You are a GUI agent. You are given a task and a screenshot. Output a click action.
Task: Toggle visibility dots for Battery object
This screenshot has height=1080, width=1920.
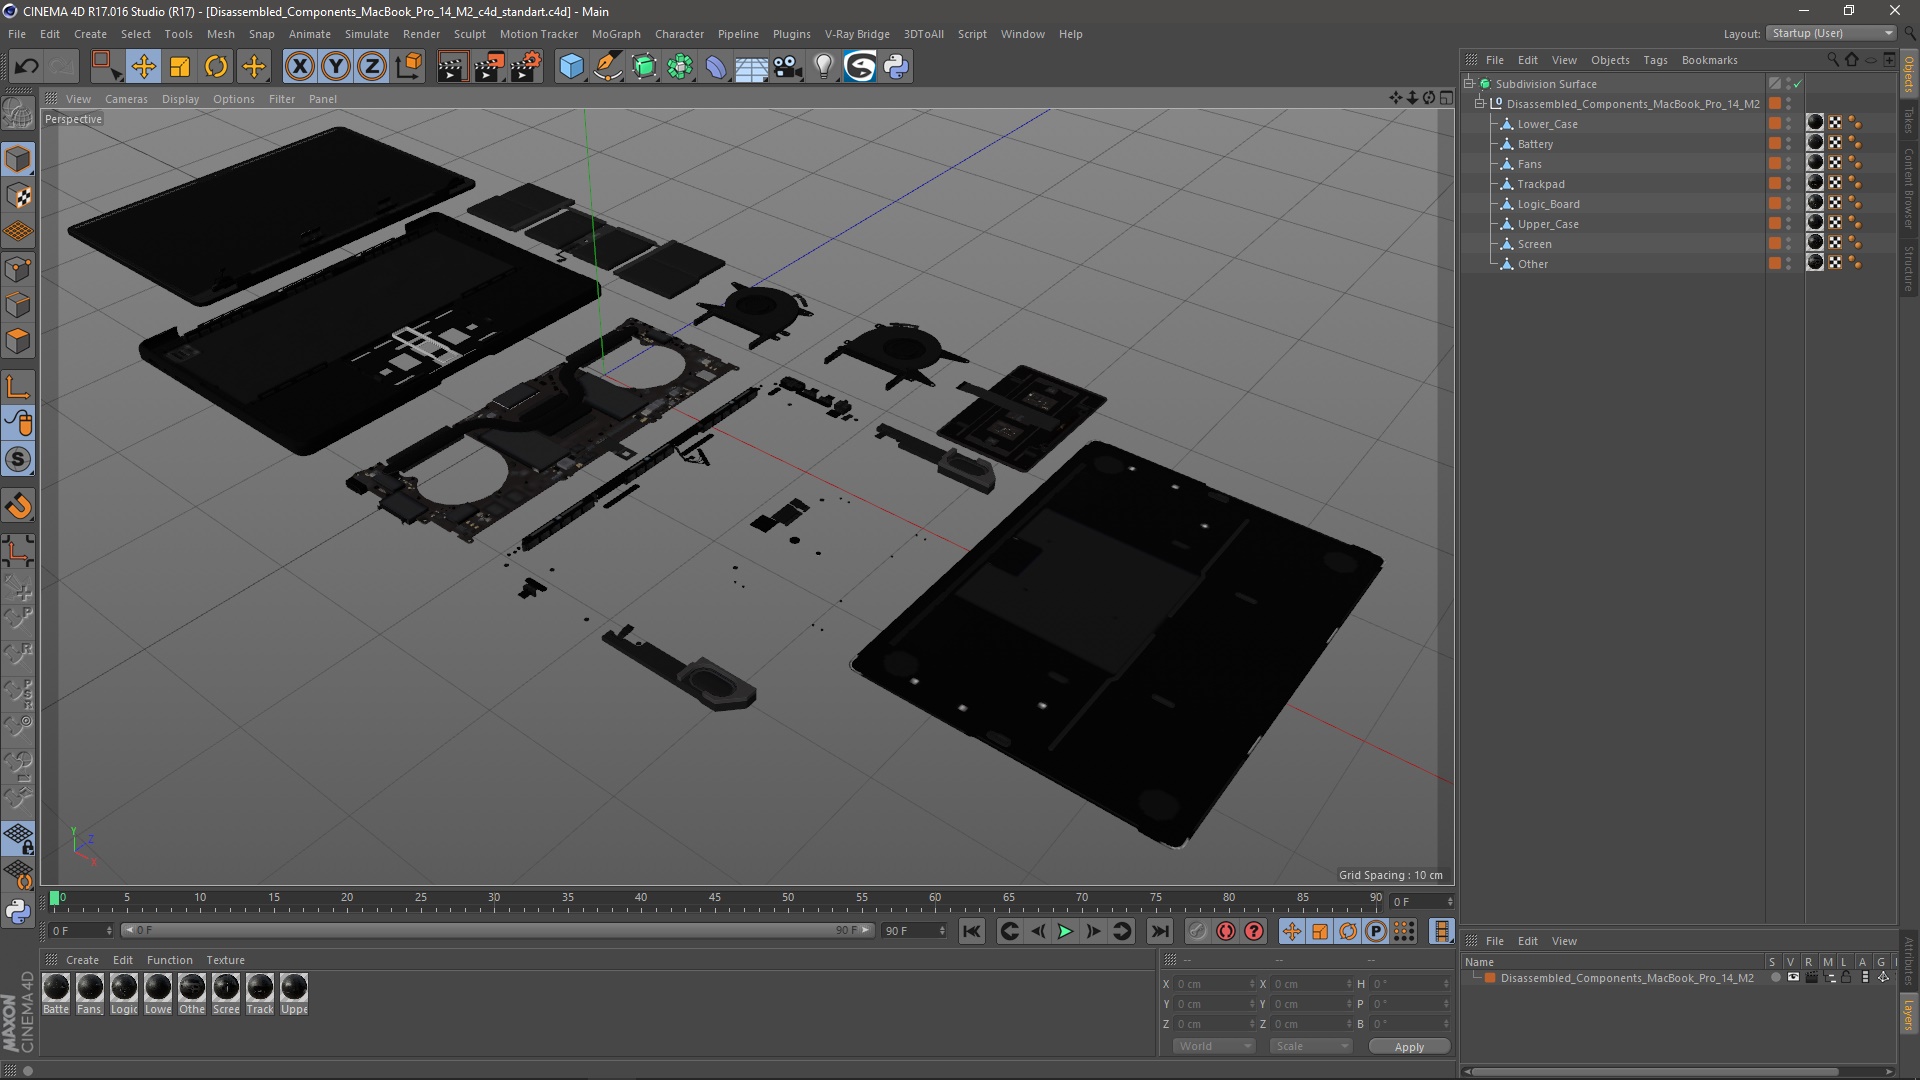1789,144
